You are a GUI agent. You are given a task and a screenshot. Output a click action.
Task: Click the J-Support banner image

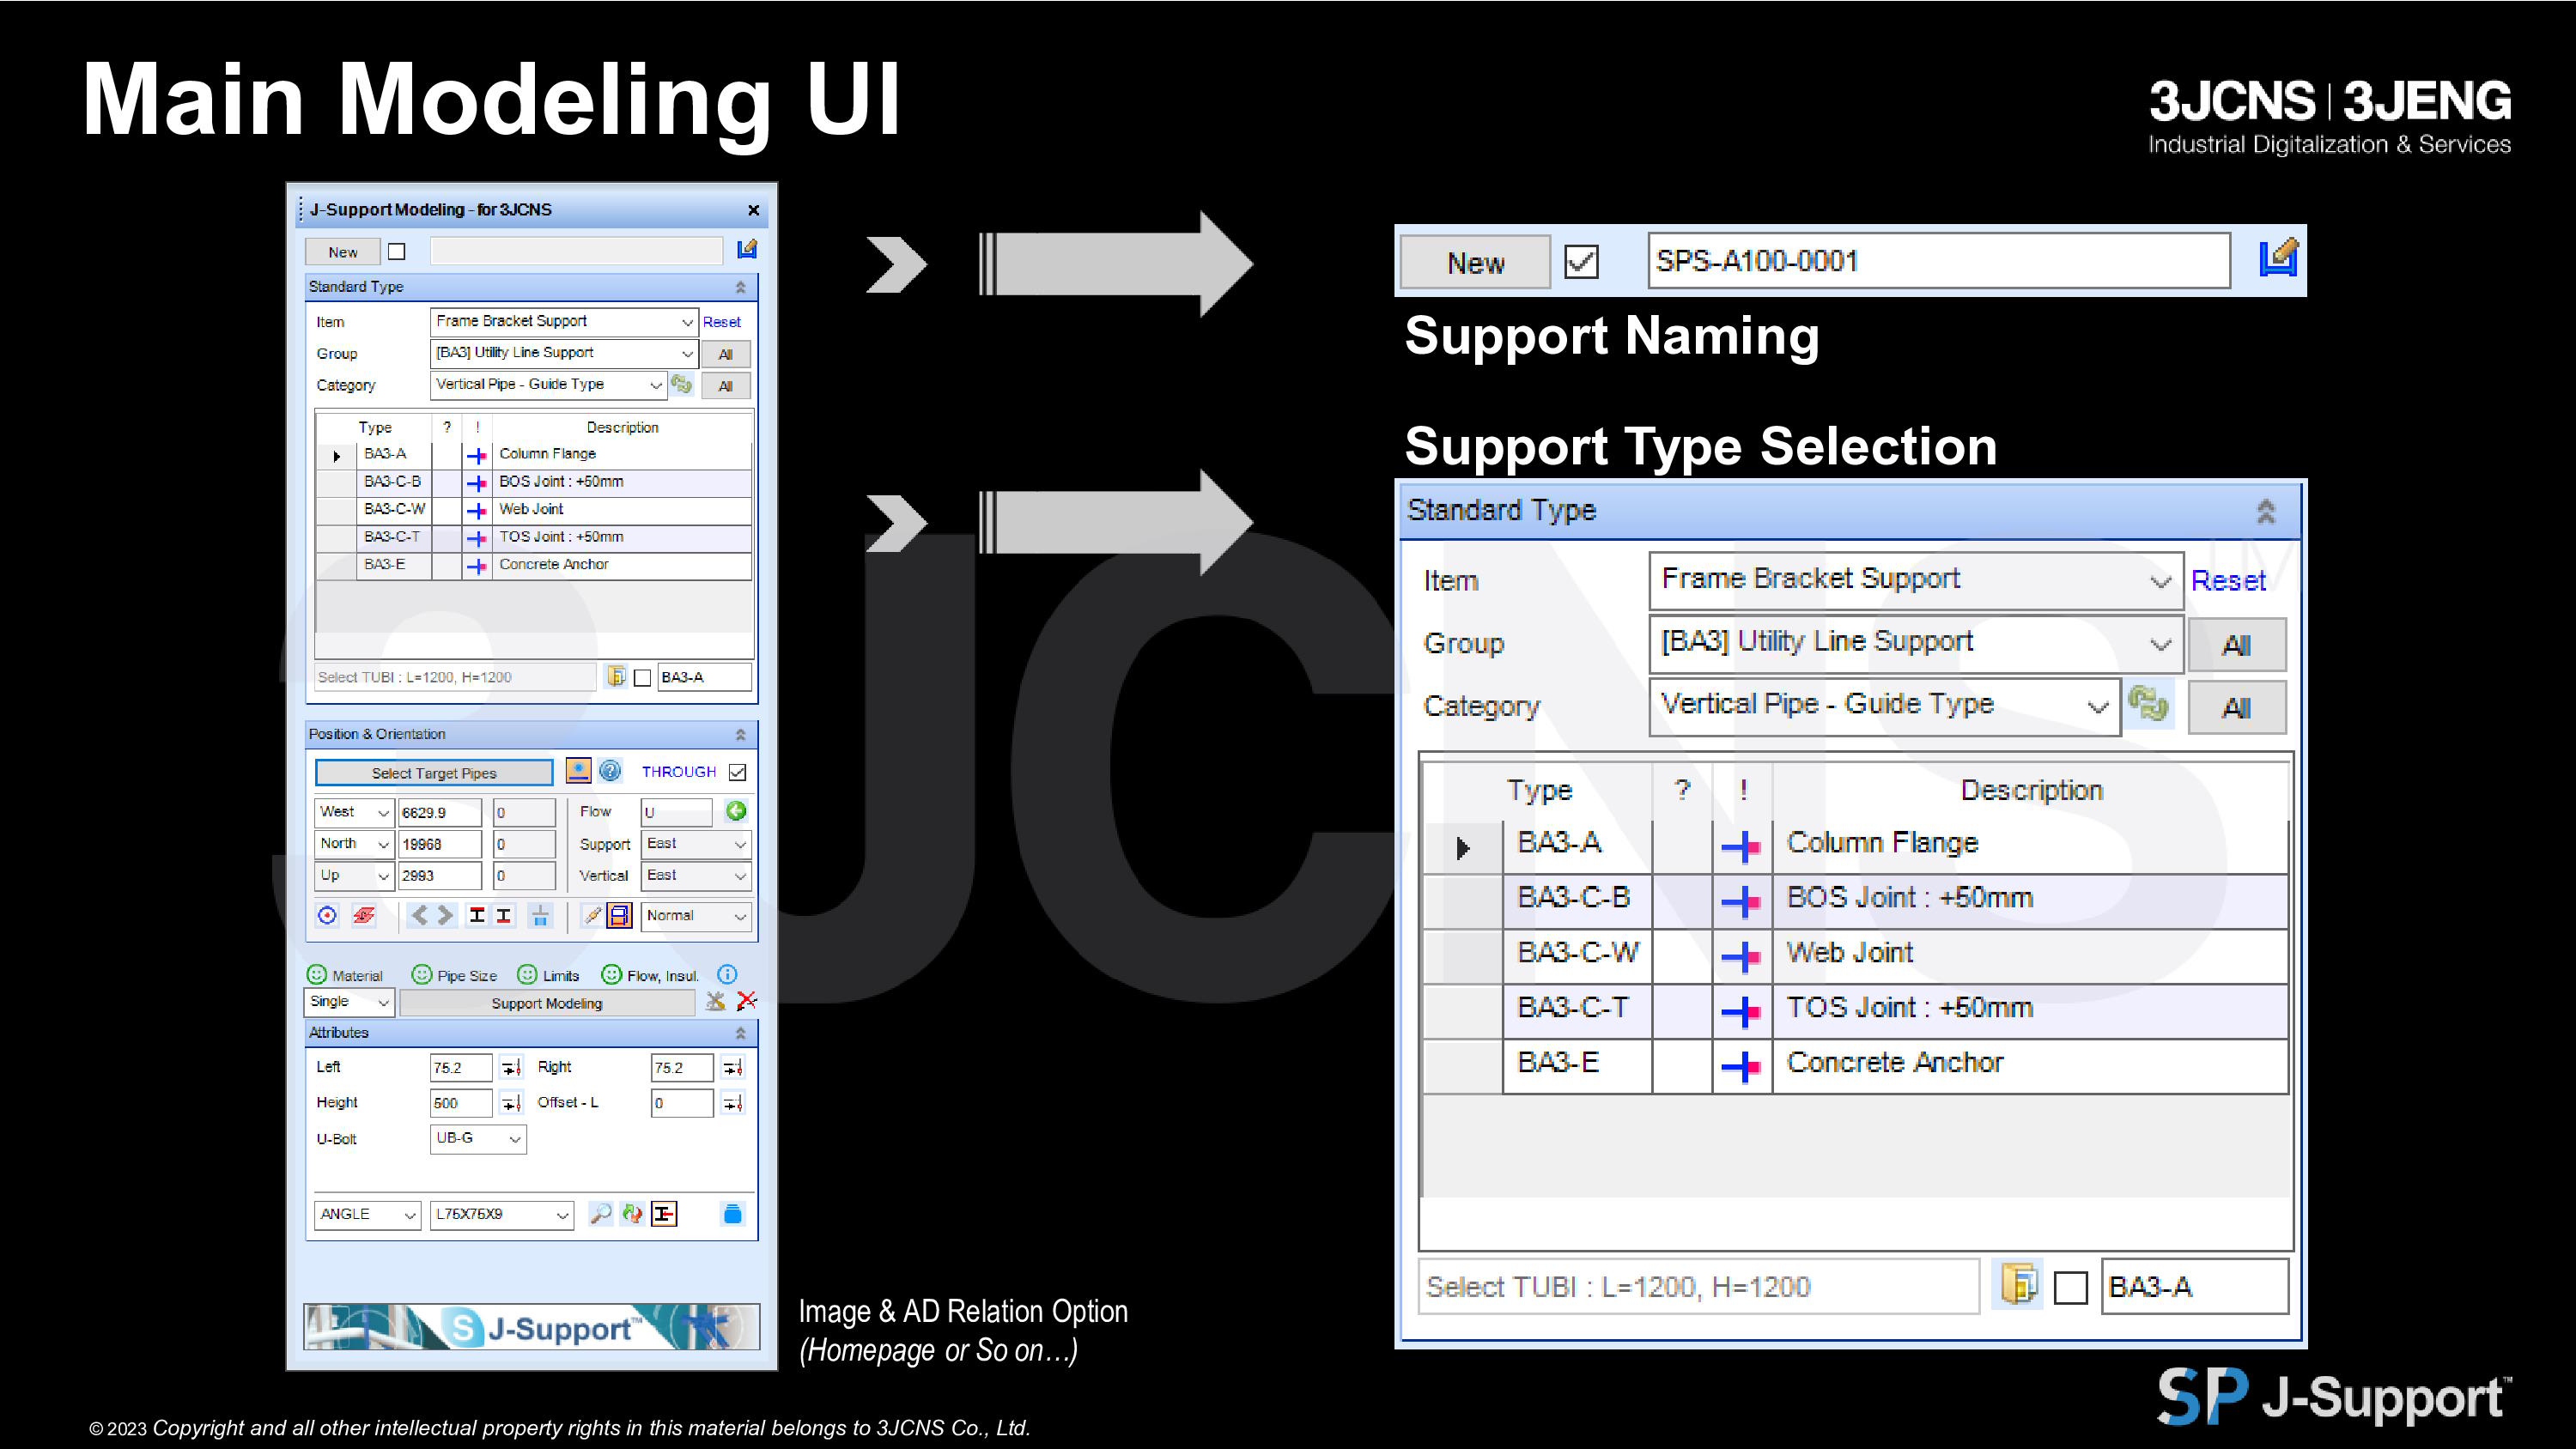tap(531, 1327)
